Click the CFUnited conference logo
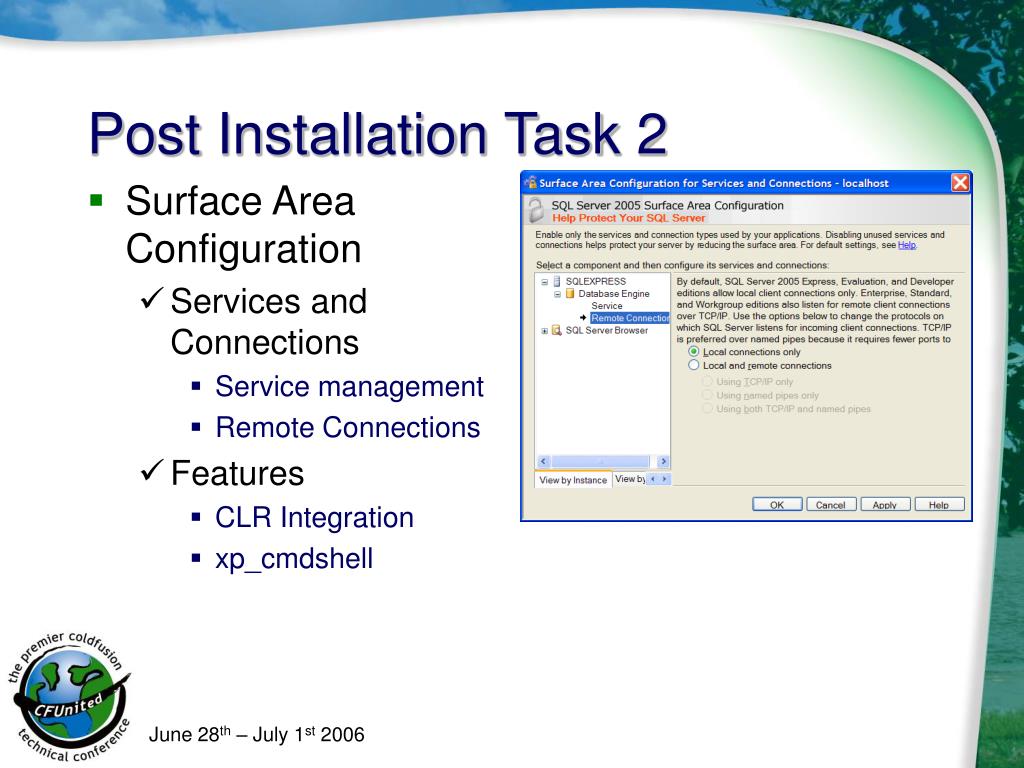This screenshot has width=1024, height=768. (69, 697)
